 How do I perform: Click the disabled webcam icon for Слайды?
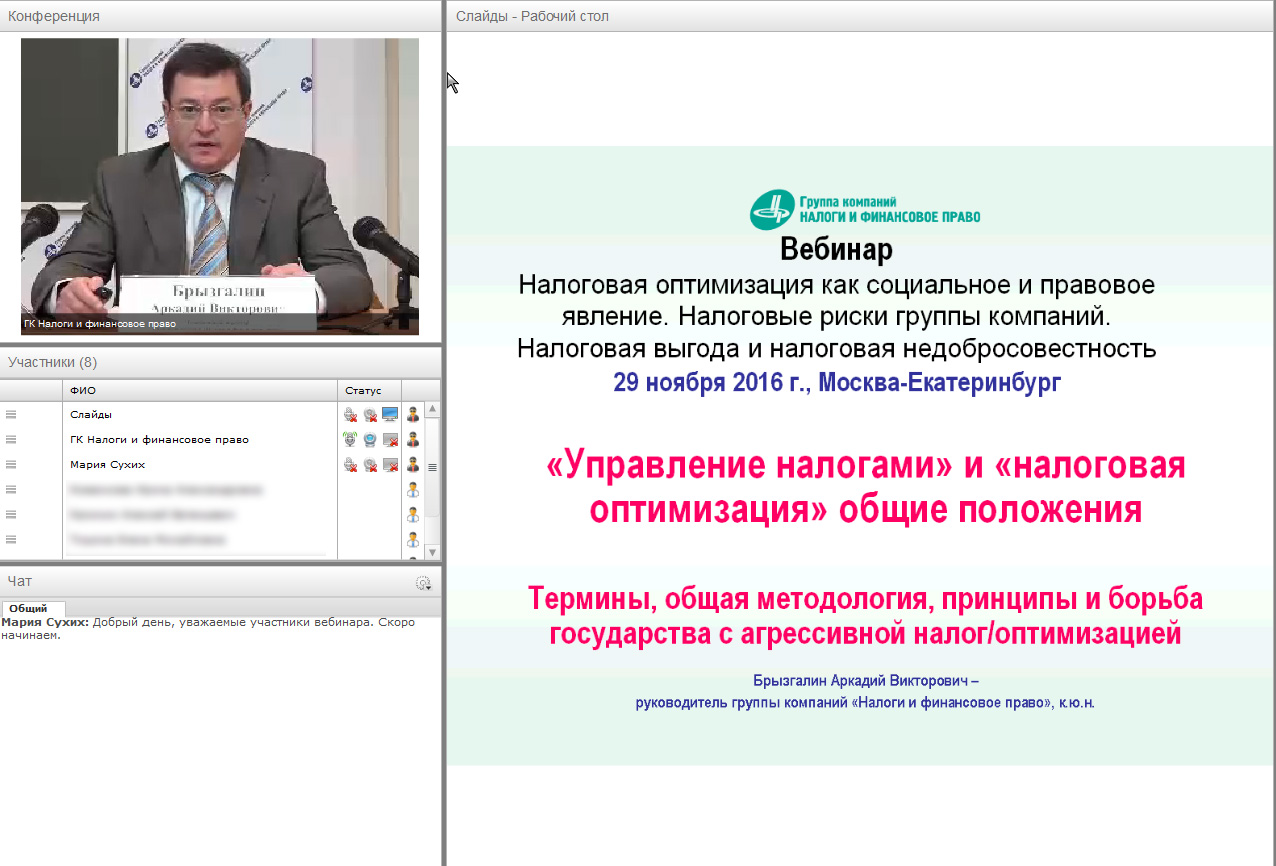[x=370, y=414]
